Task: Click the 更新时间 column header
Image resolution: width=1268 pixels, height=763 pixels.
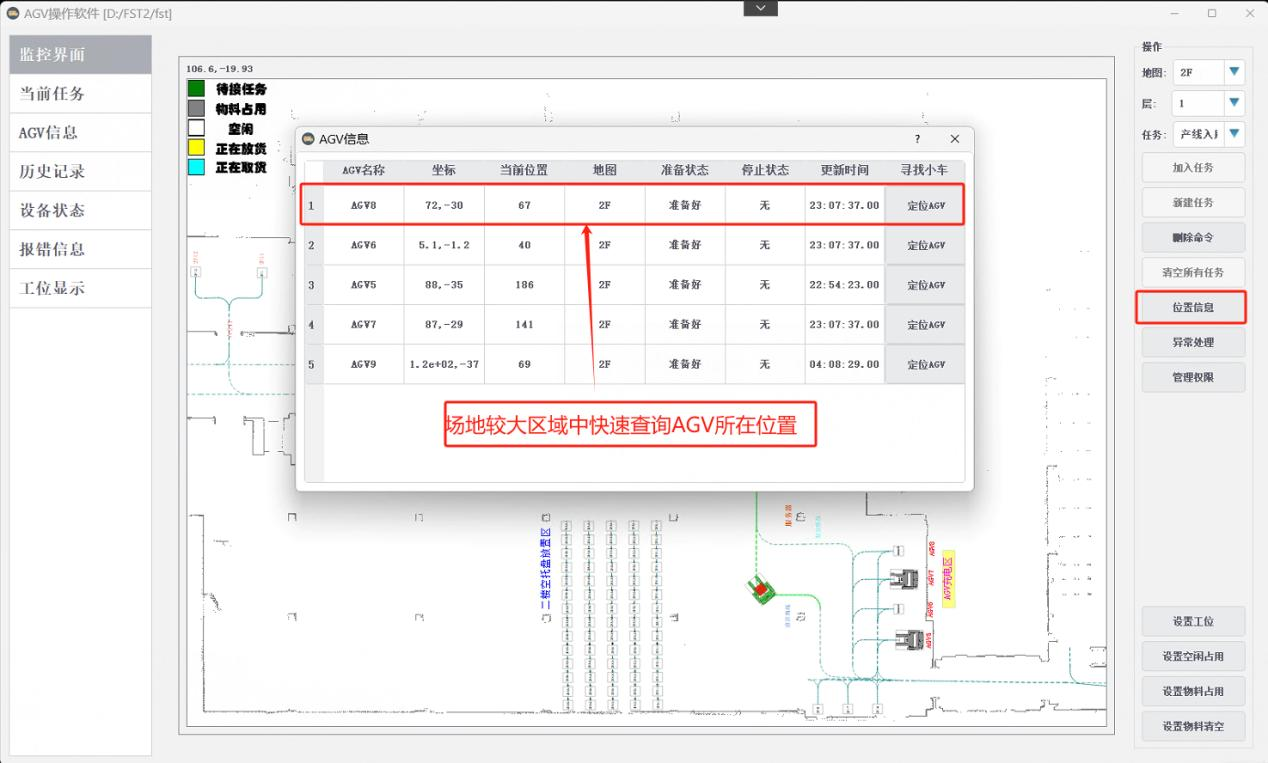Action: pyautogui.click(x=844, y=170)
